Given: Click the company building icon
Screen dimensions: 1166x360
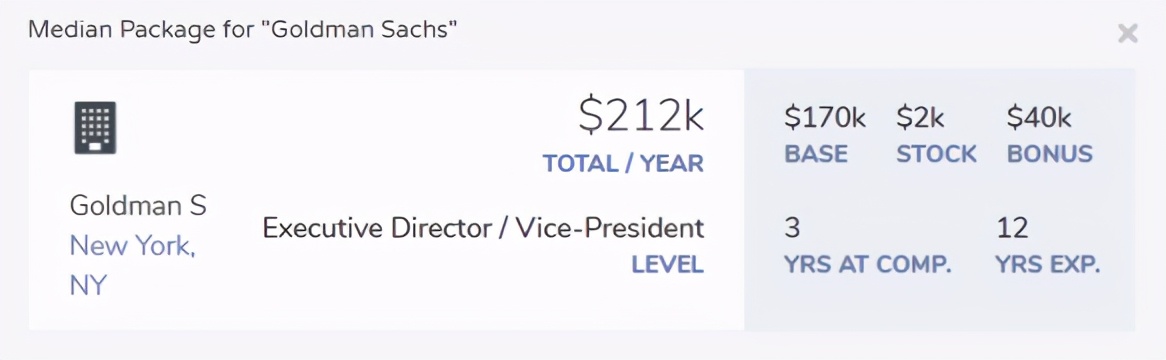Looking at the screenshot, I should tap(95, 128).
